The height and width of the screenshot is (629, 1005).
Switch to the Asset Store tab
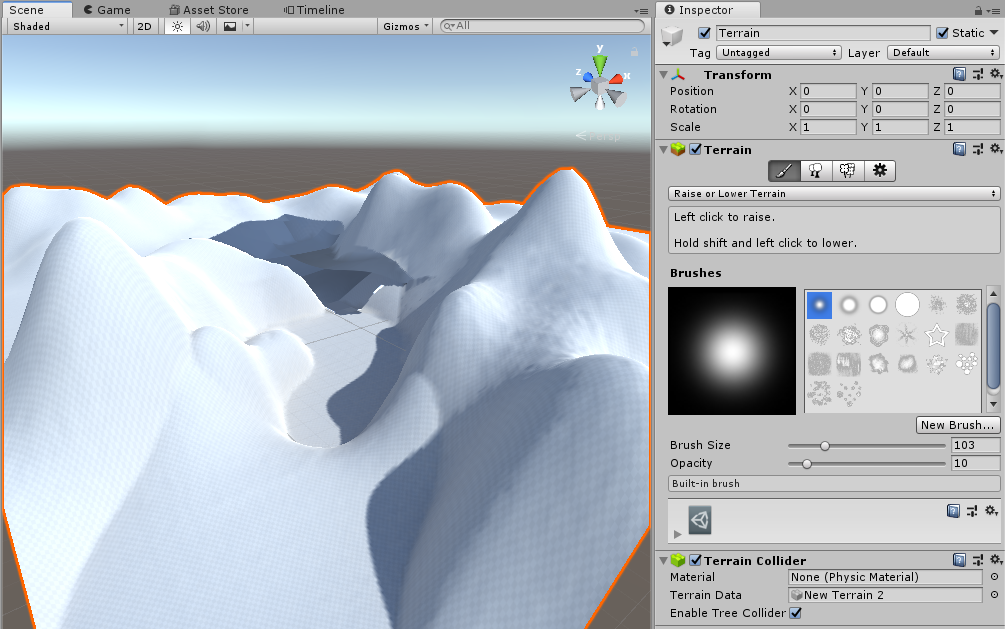coord(210,9)
